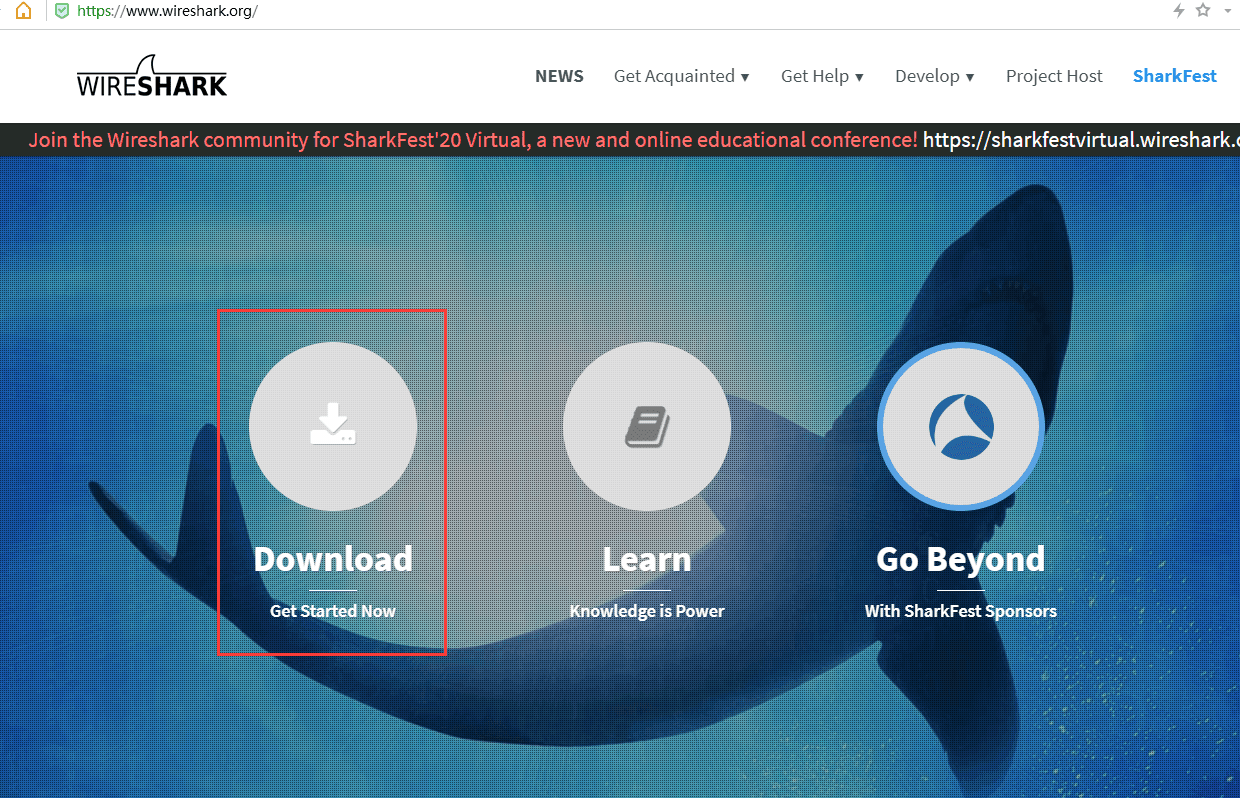
Task: Expand the Get Acquainted dropdown
Action: pos(682,76)
